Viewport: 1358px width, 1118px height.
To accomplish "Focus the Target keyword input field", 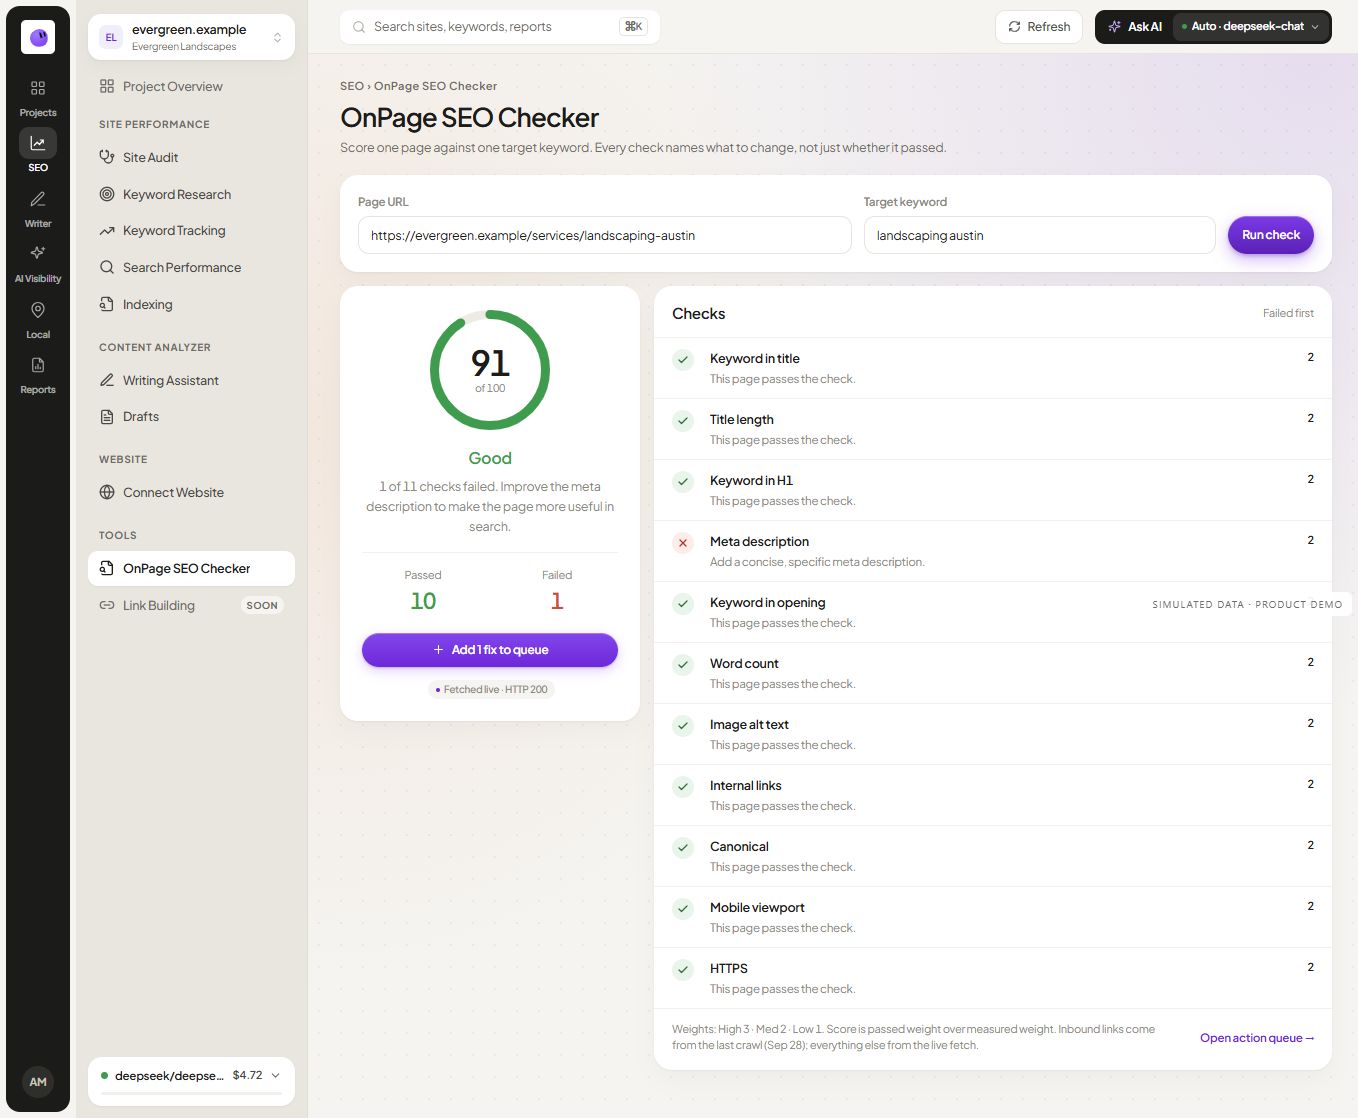I will click(1040, 235).
